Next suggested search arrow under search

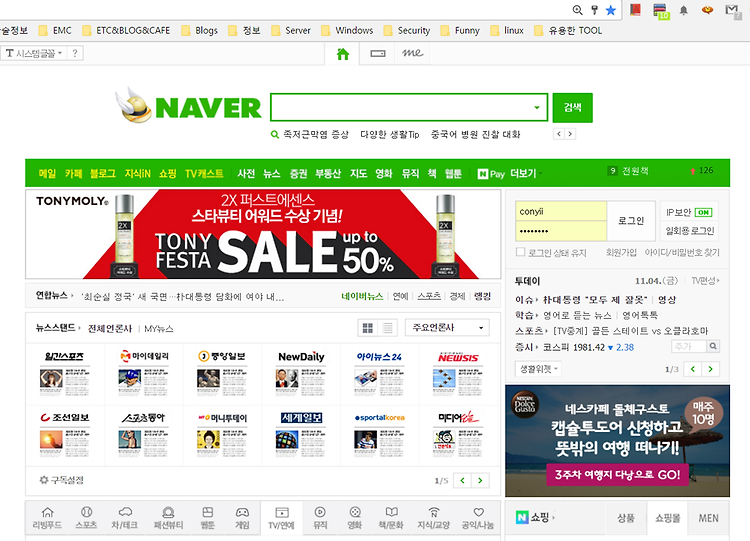[570, 134]
